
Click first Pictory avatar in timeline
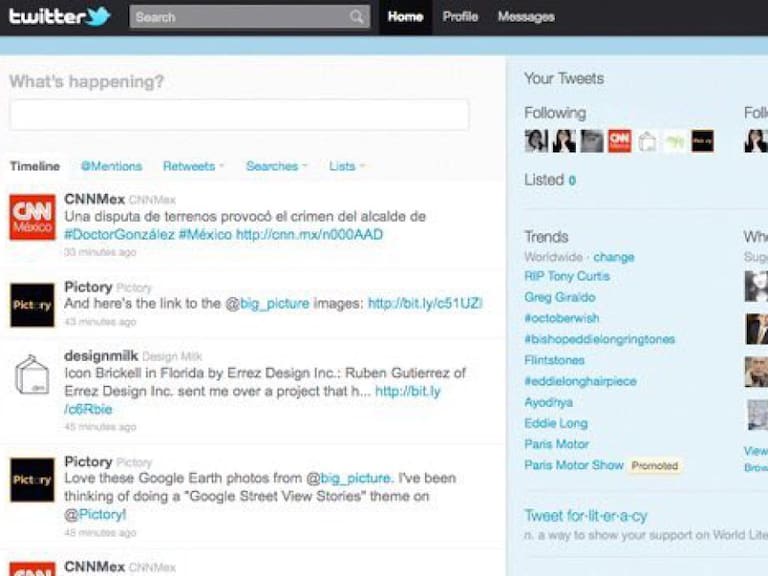(x=32, y=305)
